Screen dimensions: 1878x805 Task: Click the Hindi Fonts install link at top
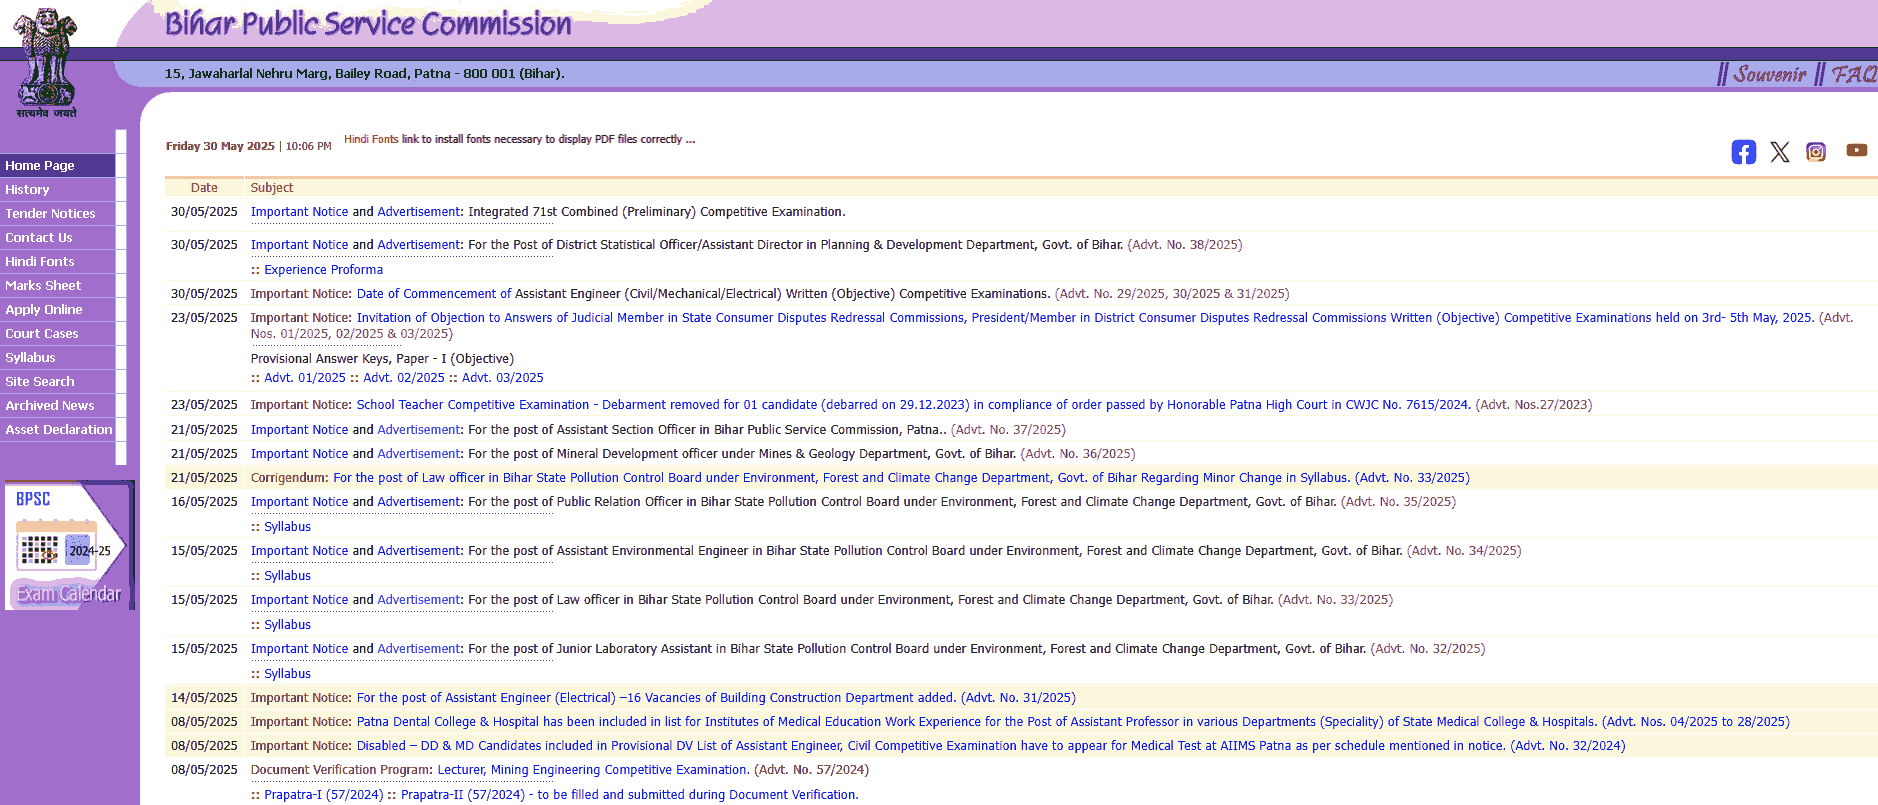(371, 139)
